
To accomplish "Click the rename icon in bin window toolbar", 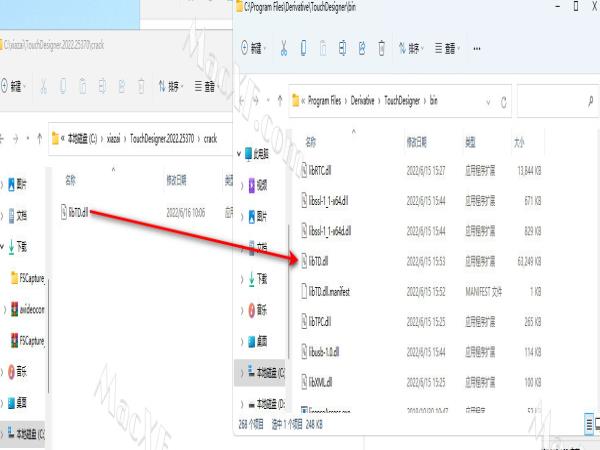I will [x=342, y=48].
